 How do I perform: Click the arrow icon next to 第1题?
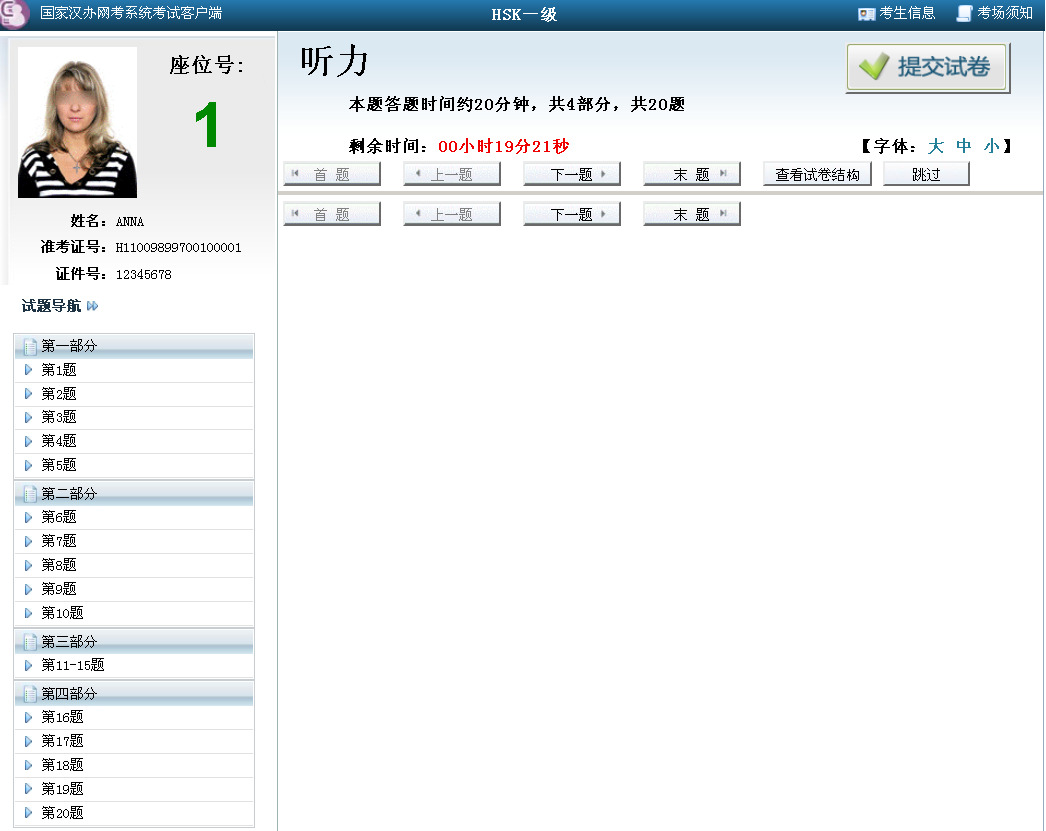pyautogui.click(x=29, y=370)
